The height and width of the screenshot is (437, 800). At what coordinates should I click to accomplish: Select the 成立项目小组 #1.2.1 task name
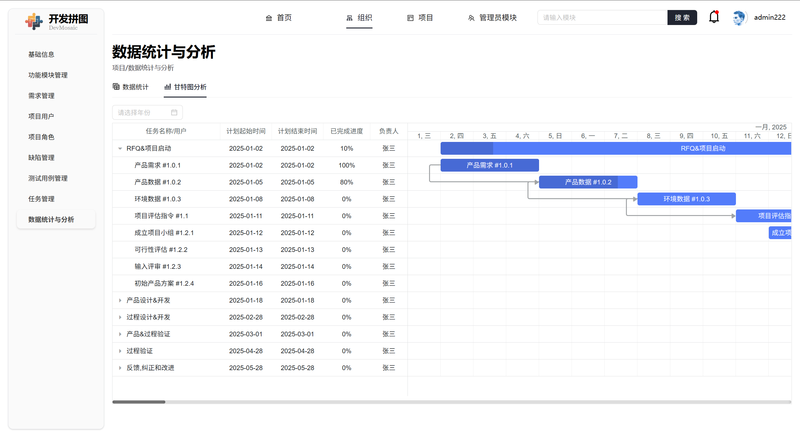(164, 233)
